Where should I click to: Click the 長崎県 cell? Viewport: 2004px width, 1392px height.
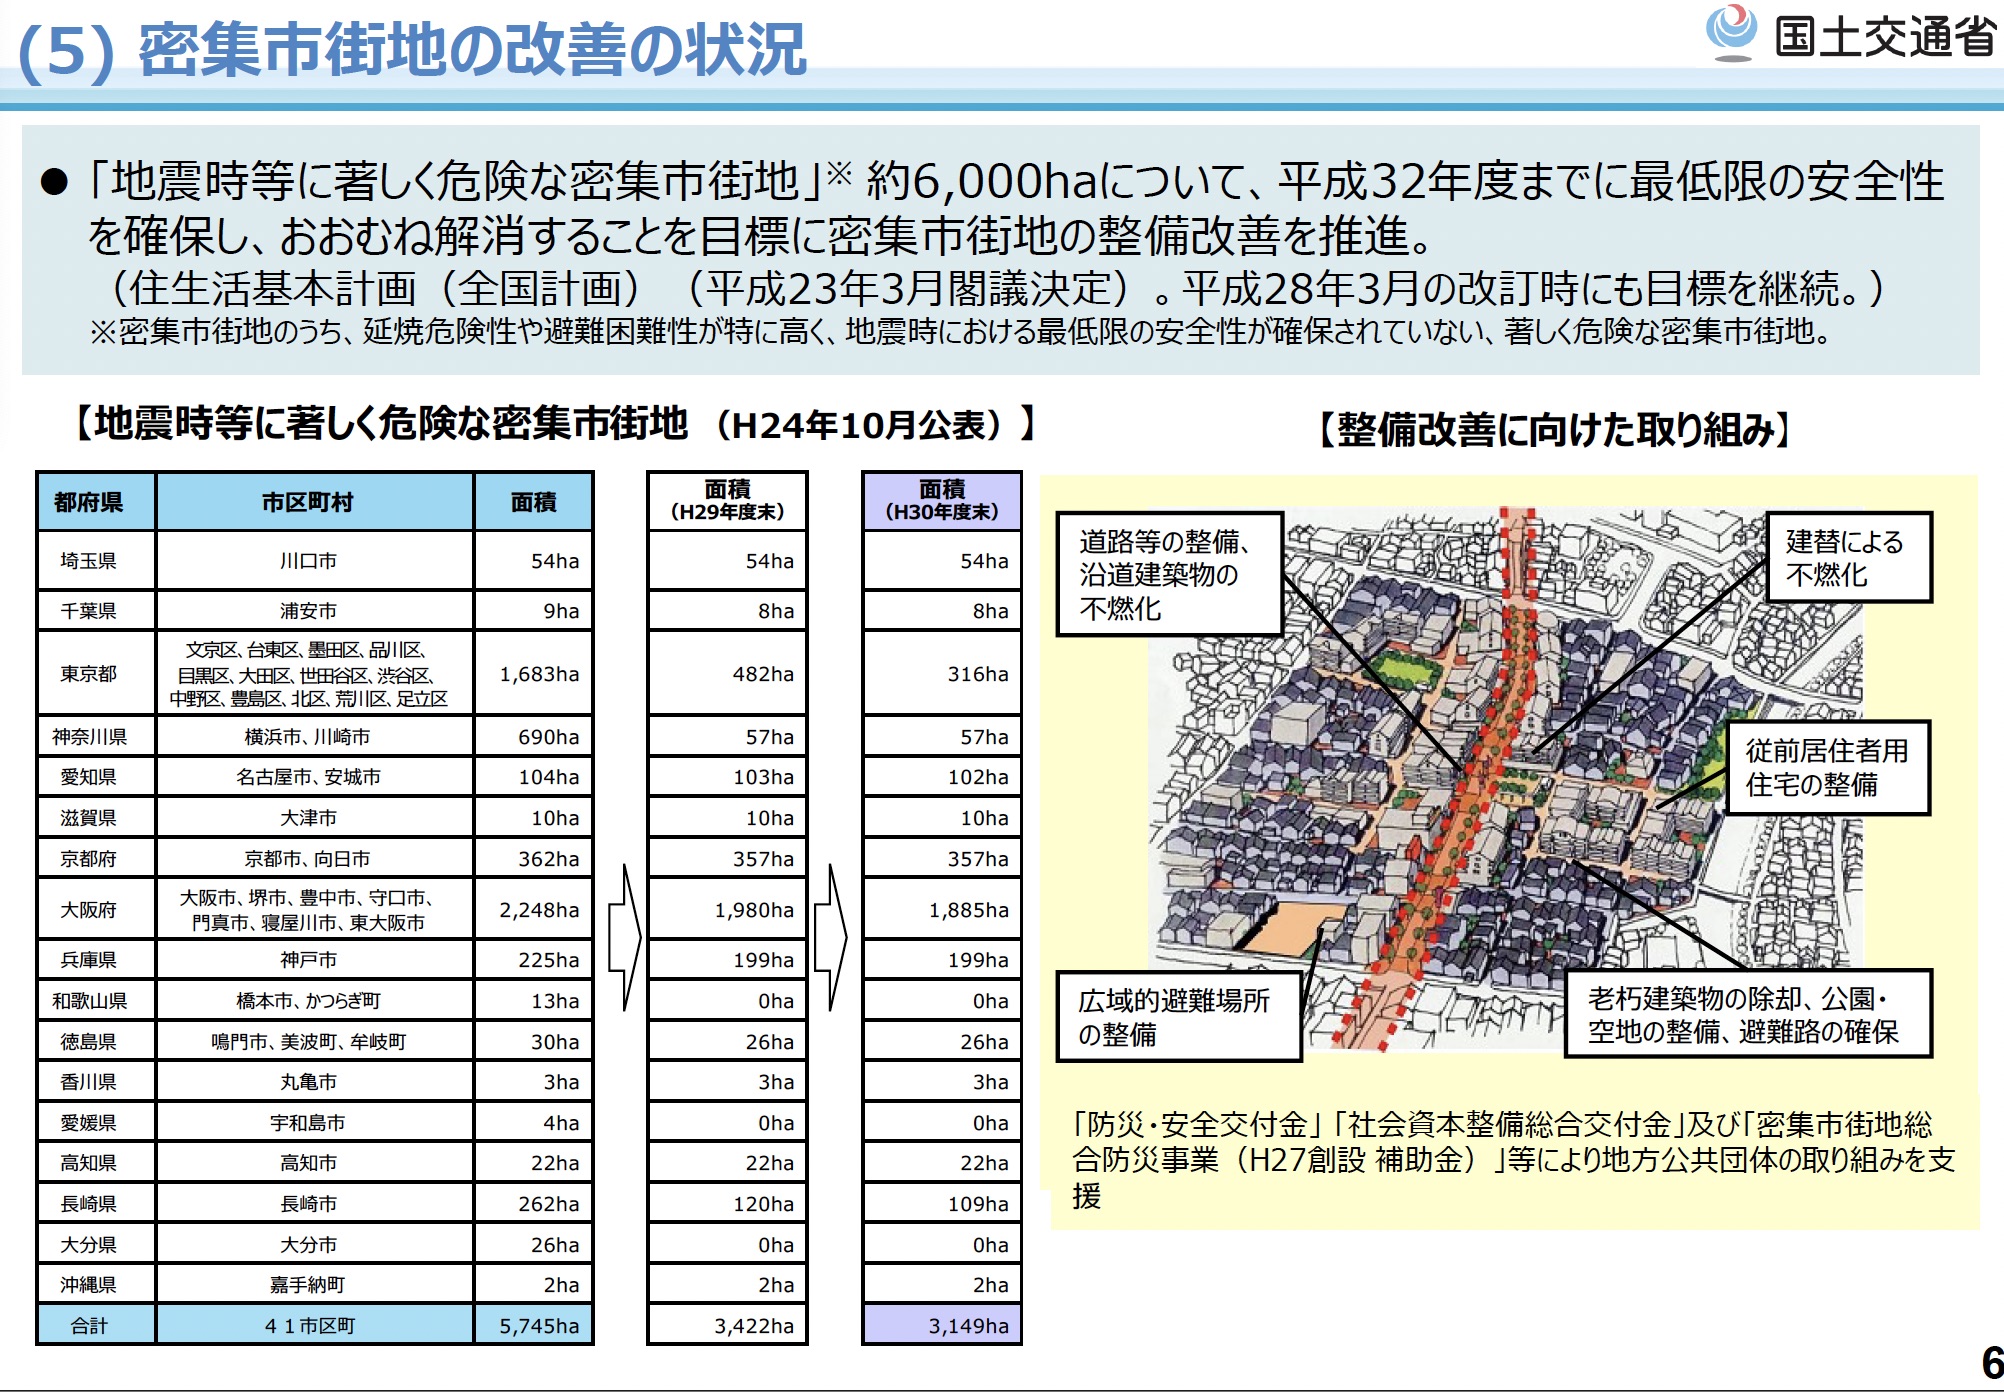click(96, 1203)
